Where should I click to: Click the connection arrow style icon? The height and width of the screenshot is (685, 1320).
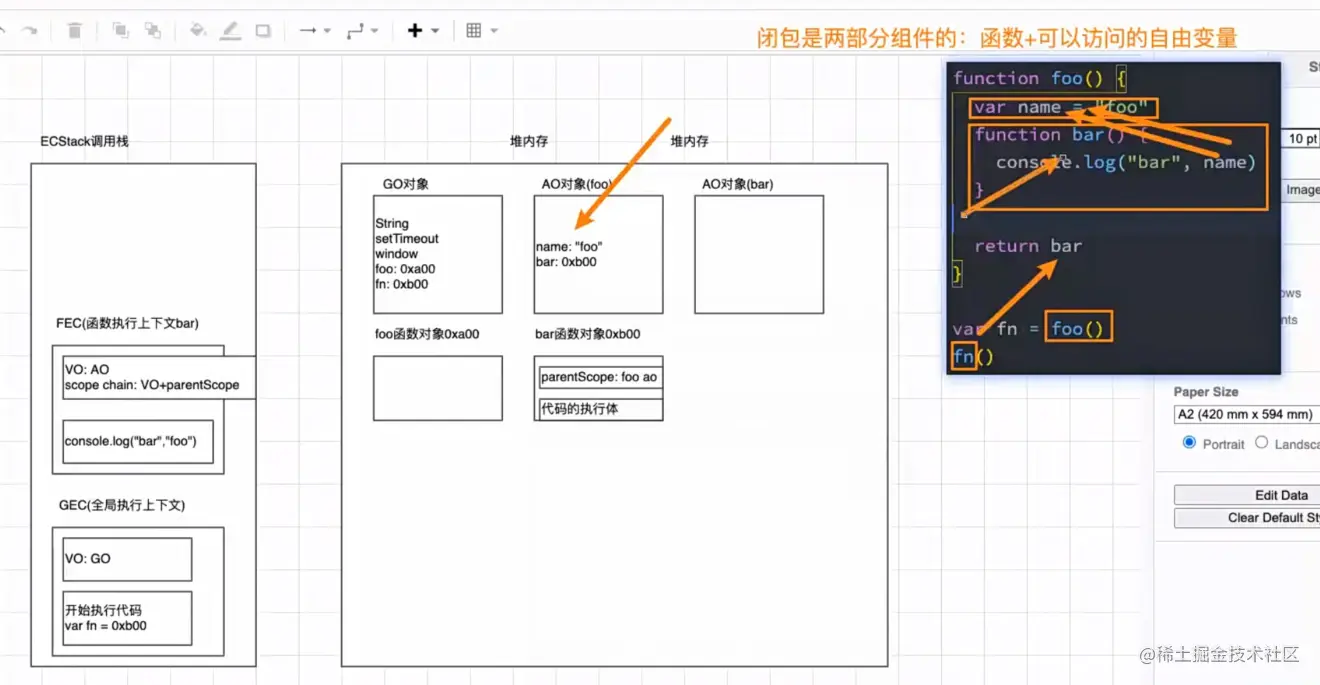[308, 31]
